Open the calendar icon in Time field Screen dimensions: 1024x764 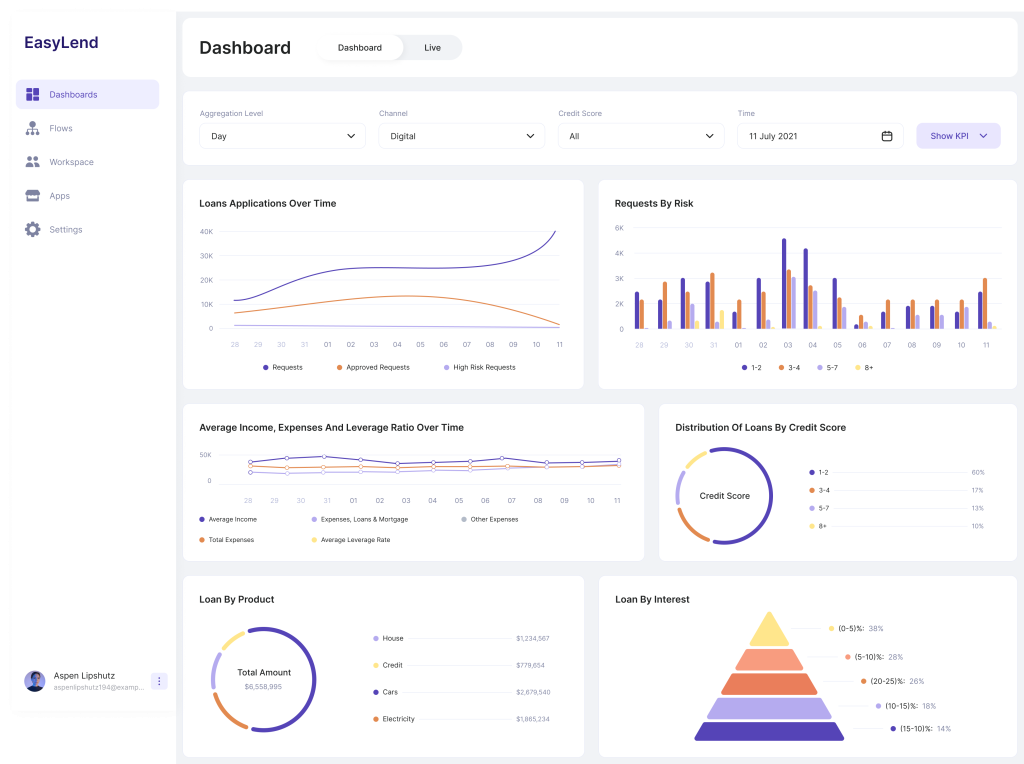pyautogui.click(x=886, y=136)
